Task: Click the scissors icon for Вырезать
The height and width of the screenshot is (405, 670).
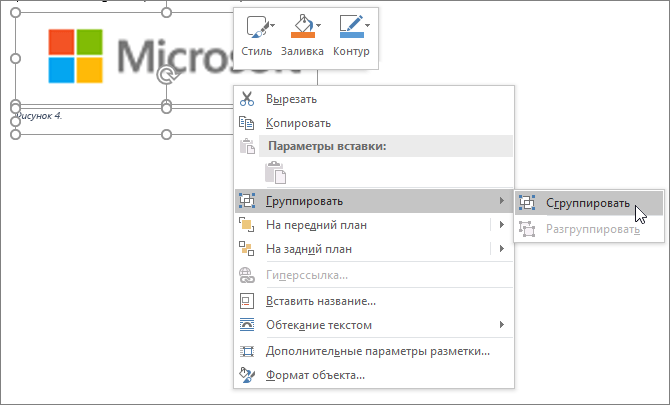Action: 247,99
